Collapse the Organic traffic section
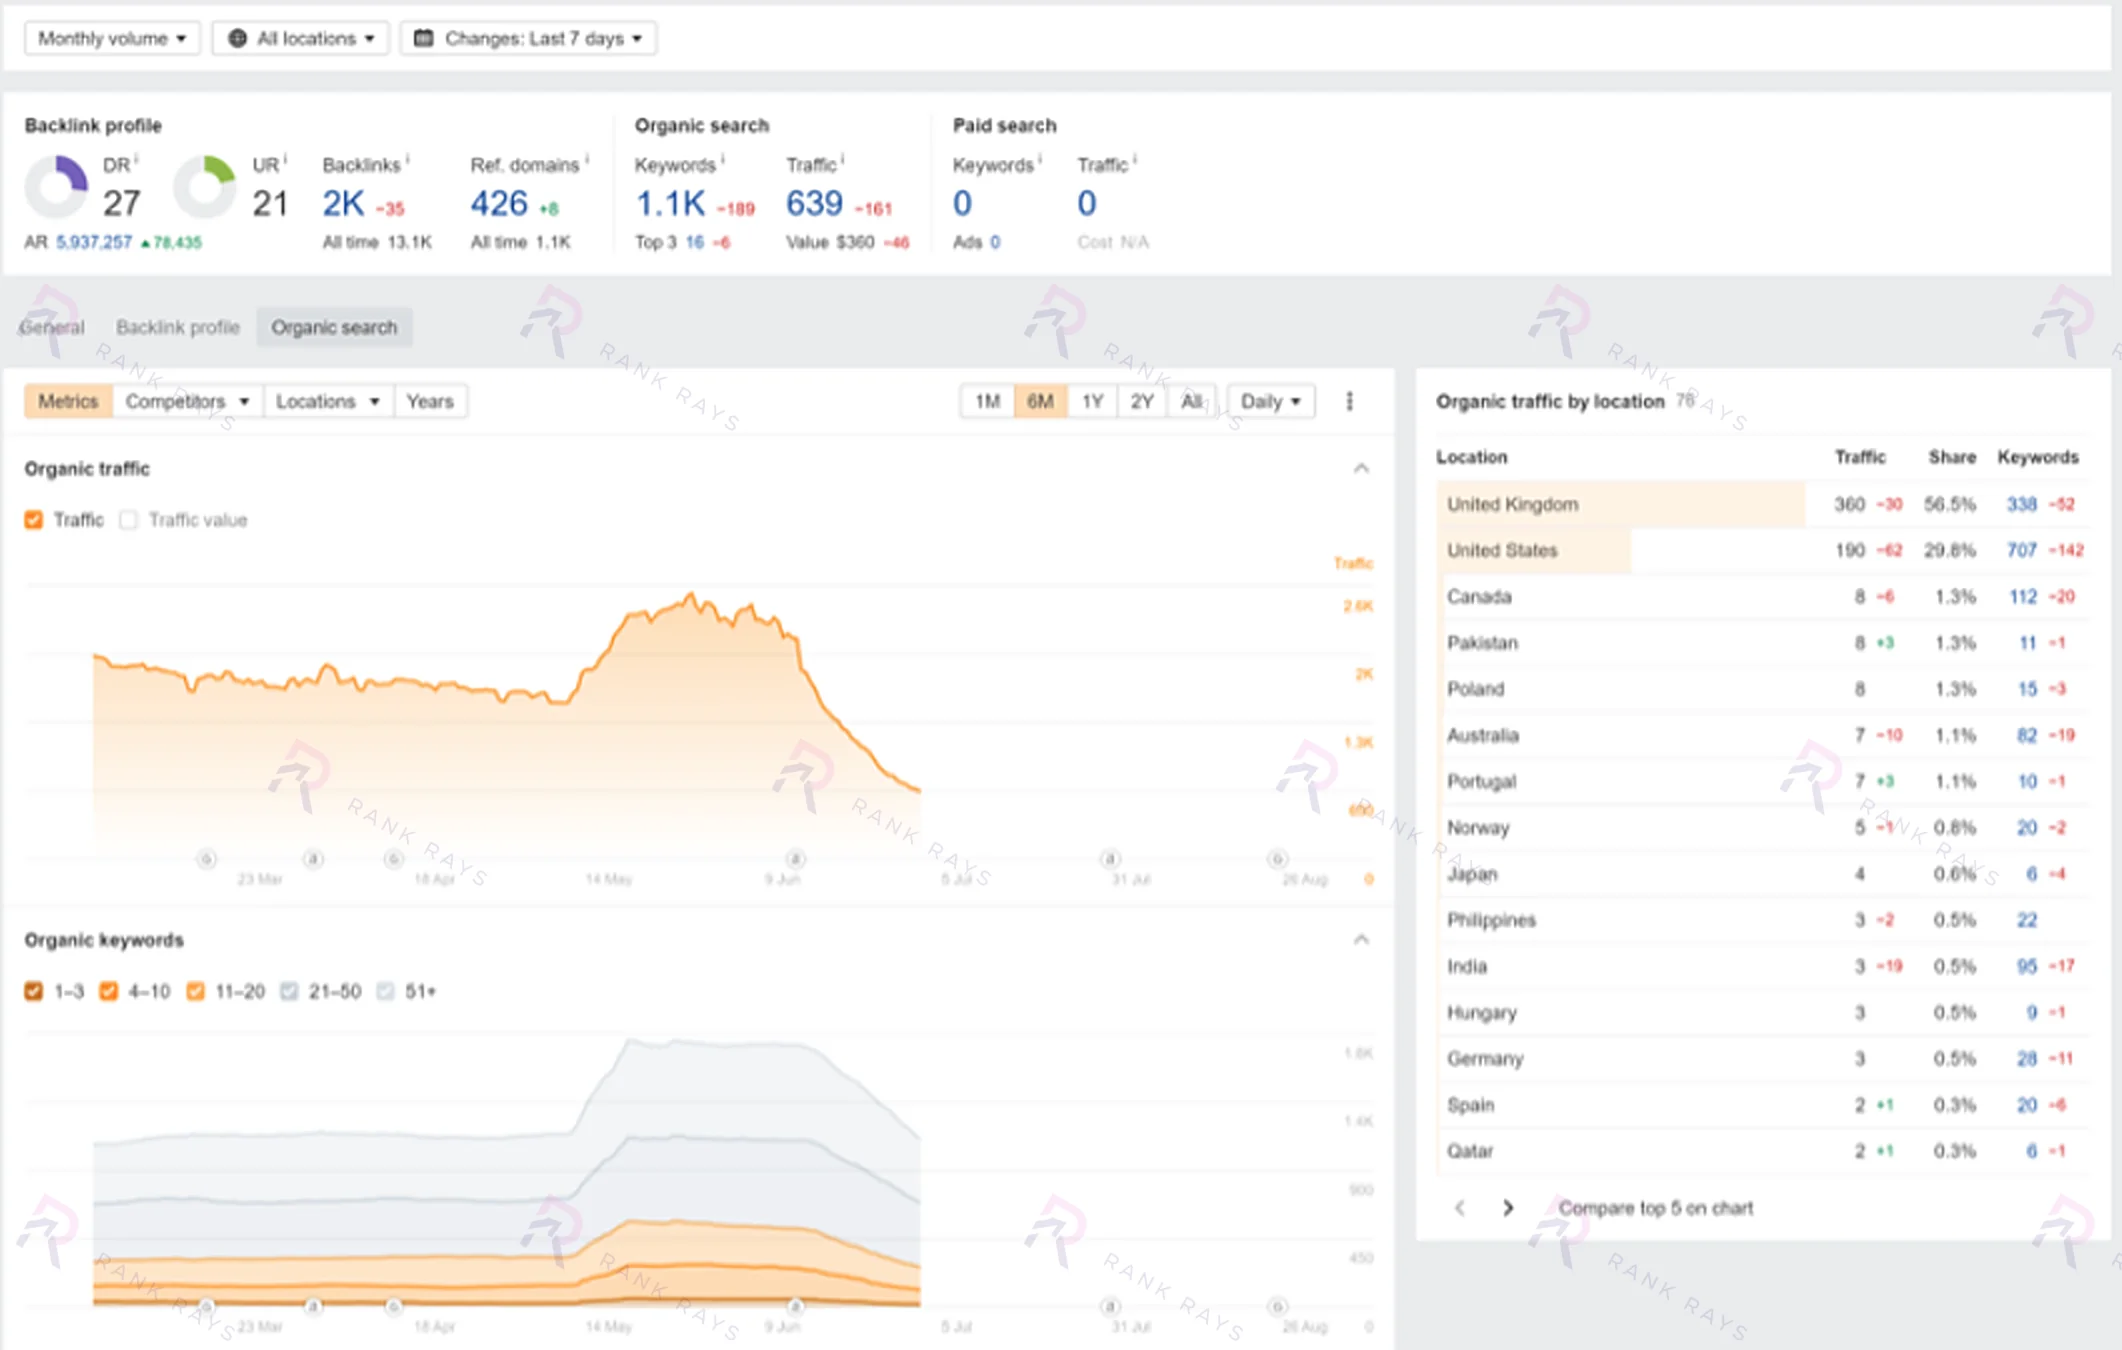 (x=1361, y=468)
